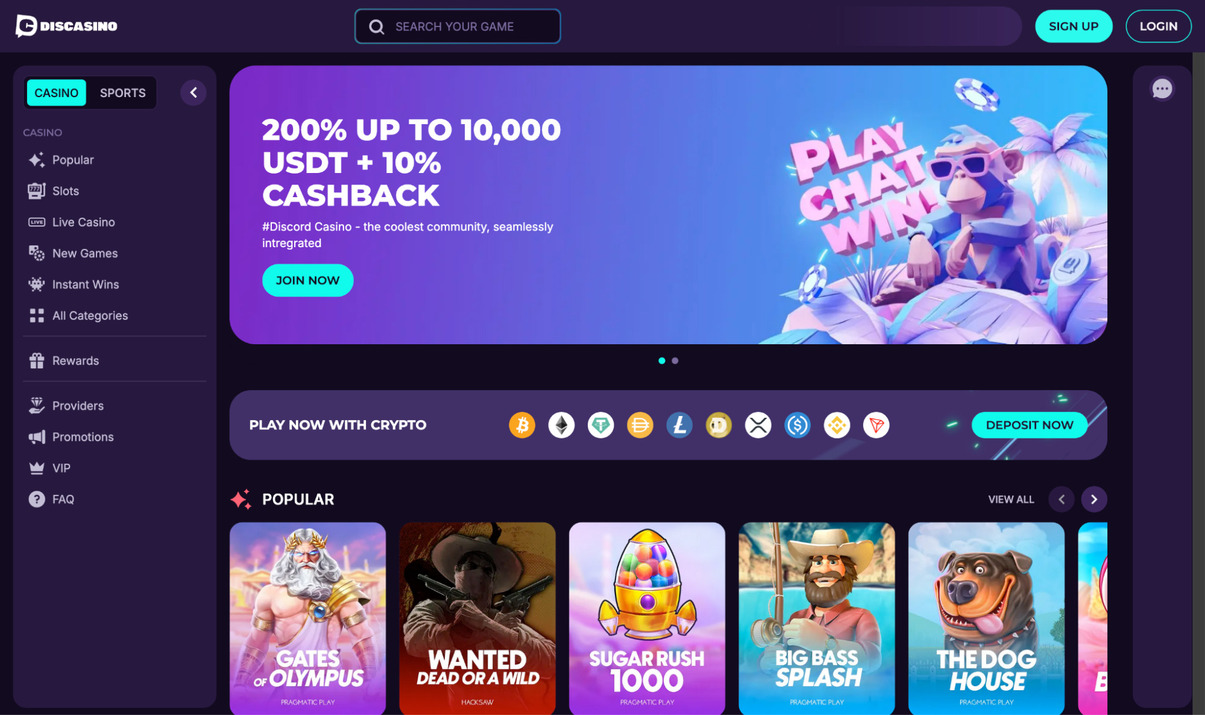Open the chat bubble icon
Screen dimensions: 1205x715
pyautogui.click(x=1161, y=89)
